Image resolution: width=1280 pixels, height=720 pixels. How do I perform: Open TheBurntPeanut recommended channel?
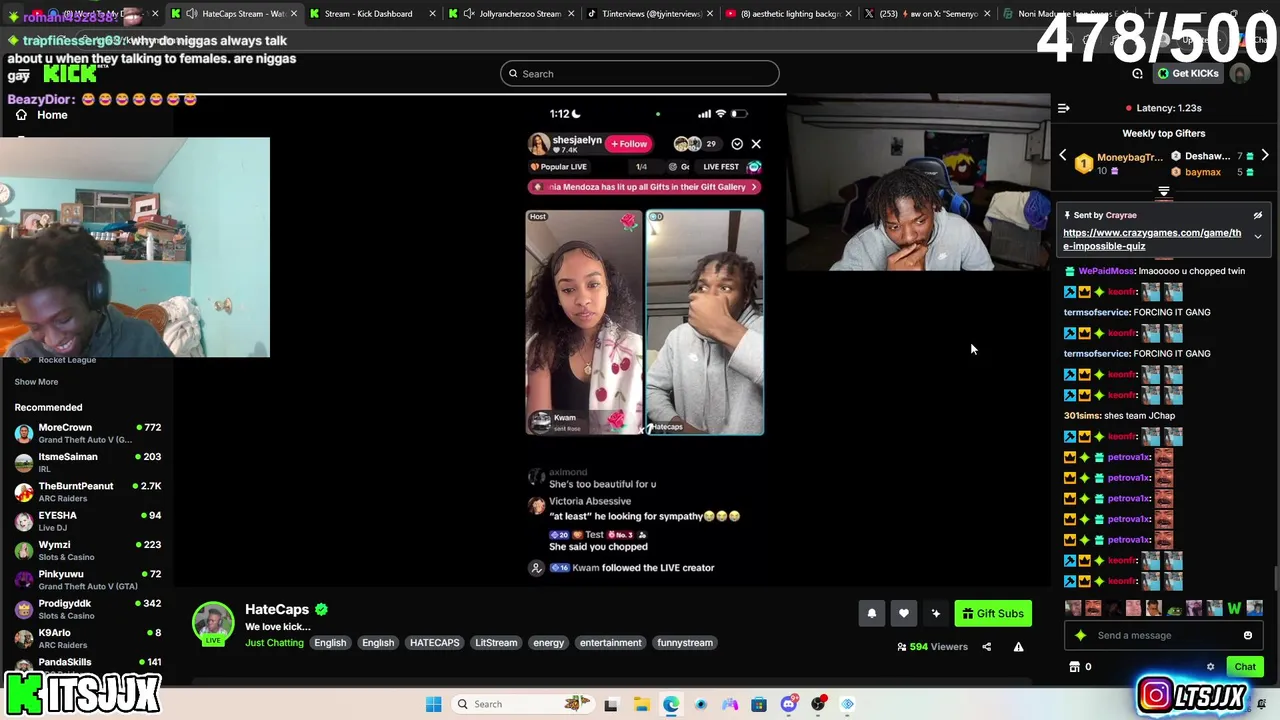[x=88, y=492]
